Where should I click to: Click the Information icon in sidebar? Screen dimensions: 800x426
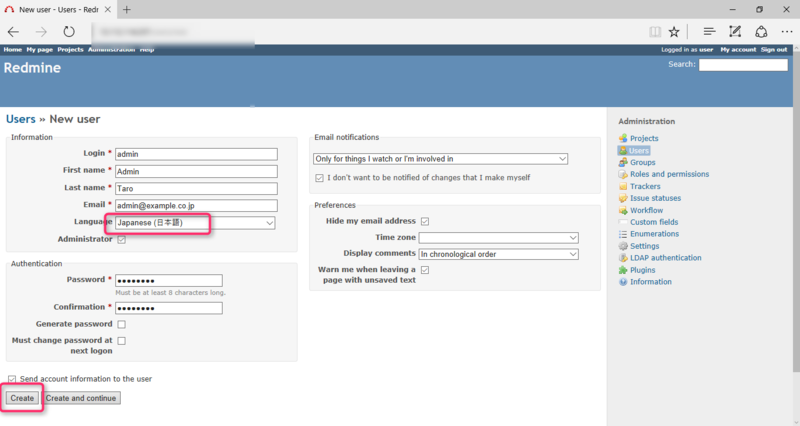click(623, 282)
